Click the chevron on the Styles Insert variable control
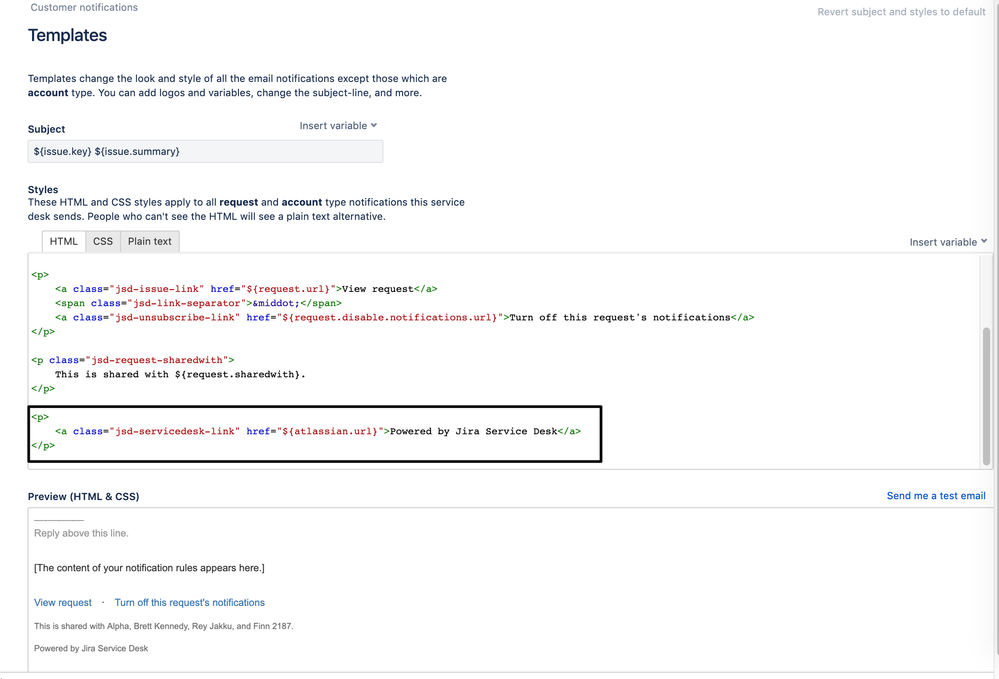This screenshot has height=679, width=999. click(x=985, y=241)
